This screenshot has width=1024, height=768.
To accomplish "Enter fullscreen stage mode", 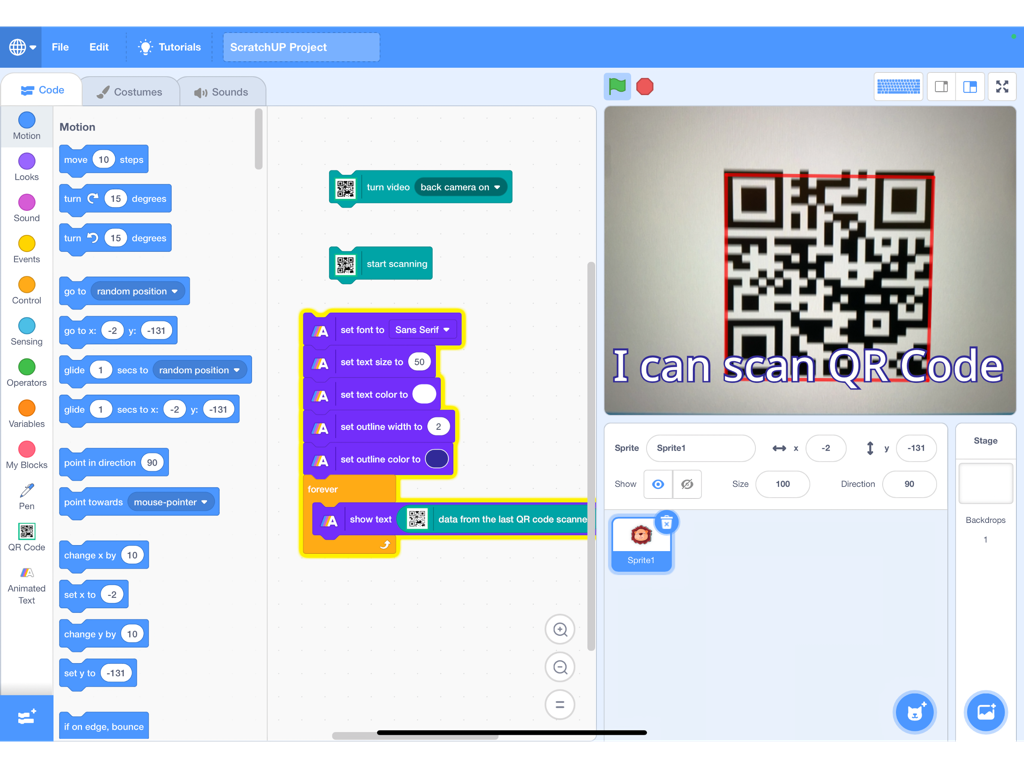I will pos(1002,86).
